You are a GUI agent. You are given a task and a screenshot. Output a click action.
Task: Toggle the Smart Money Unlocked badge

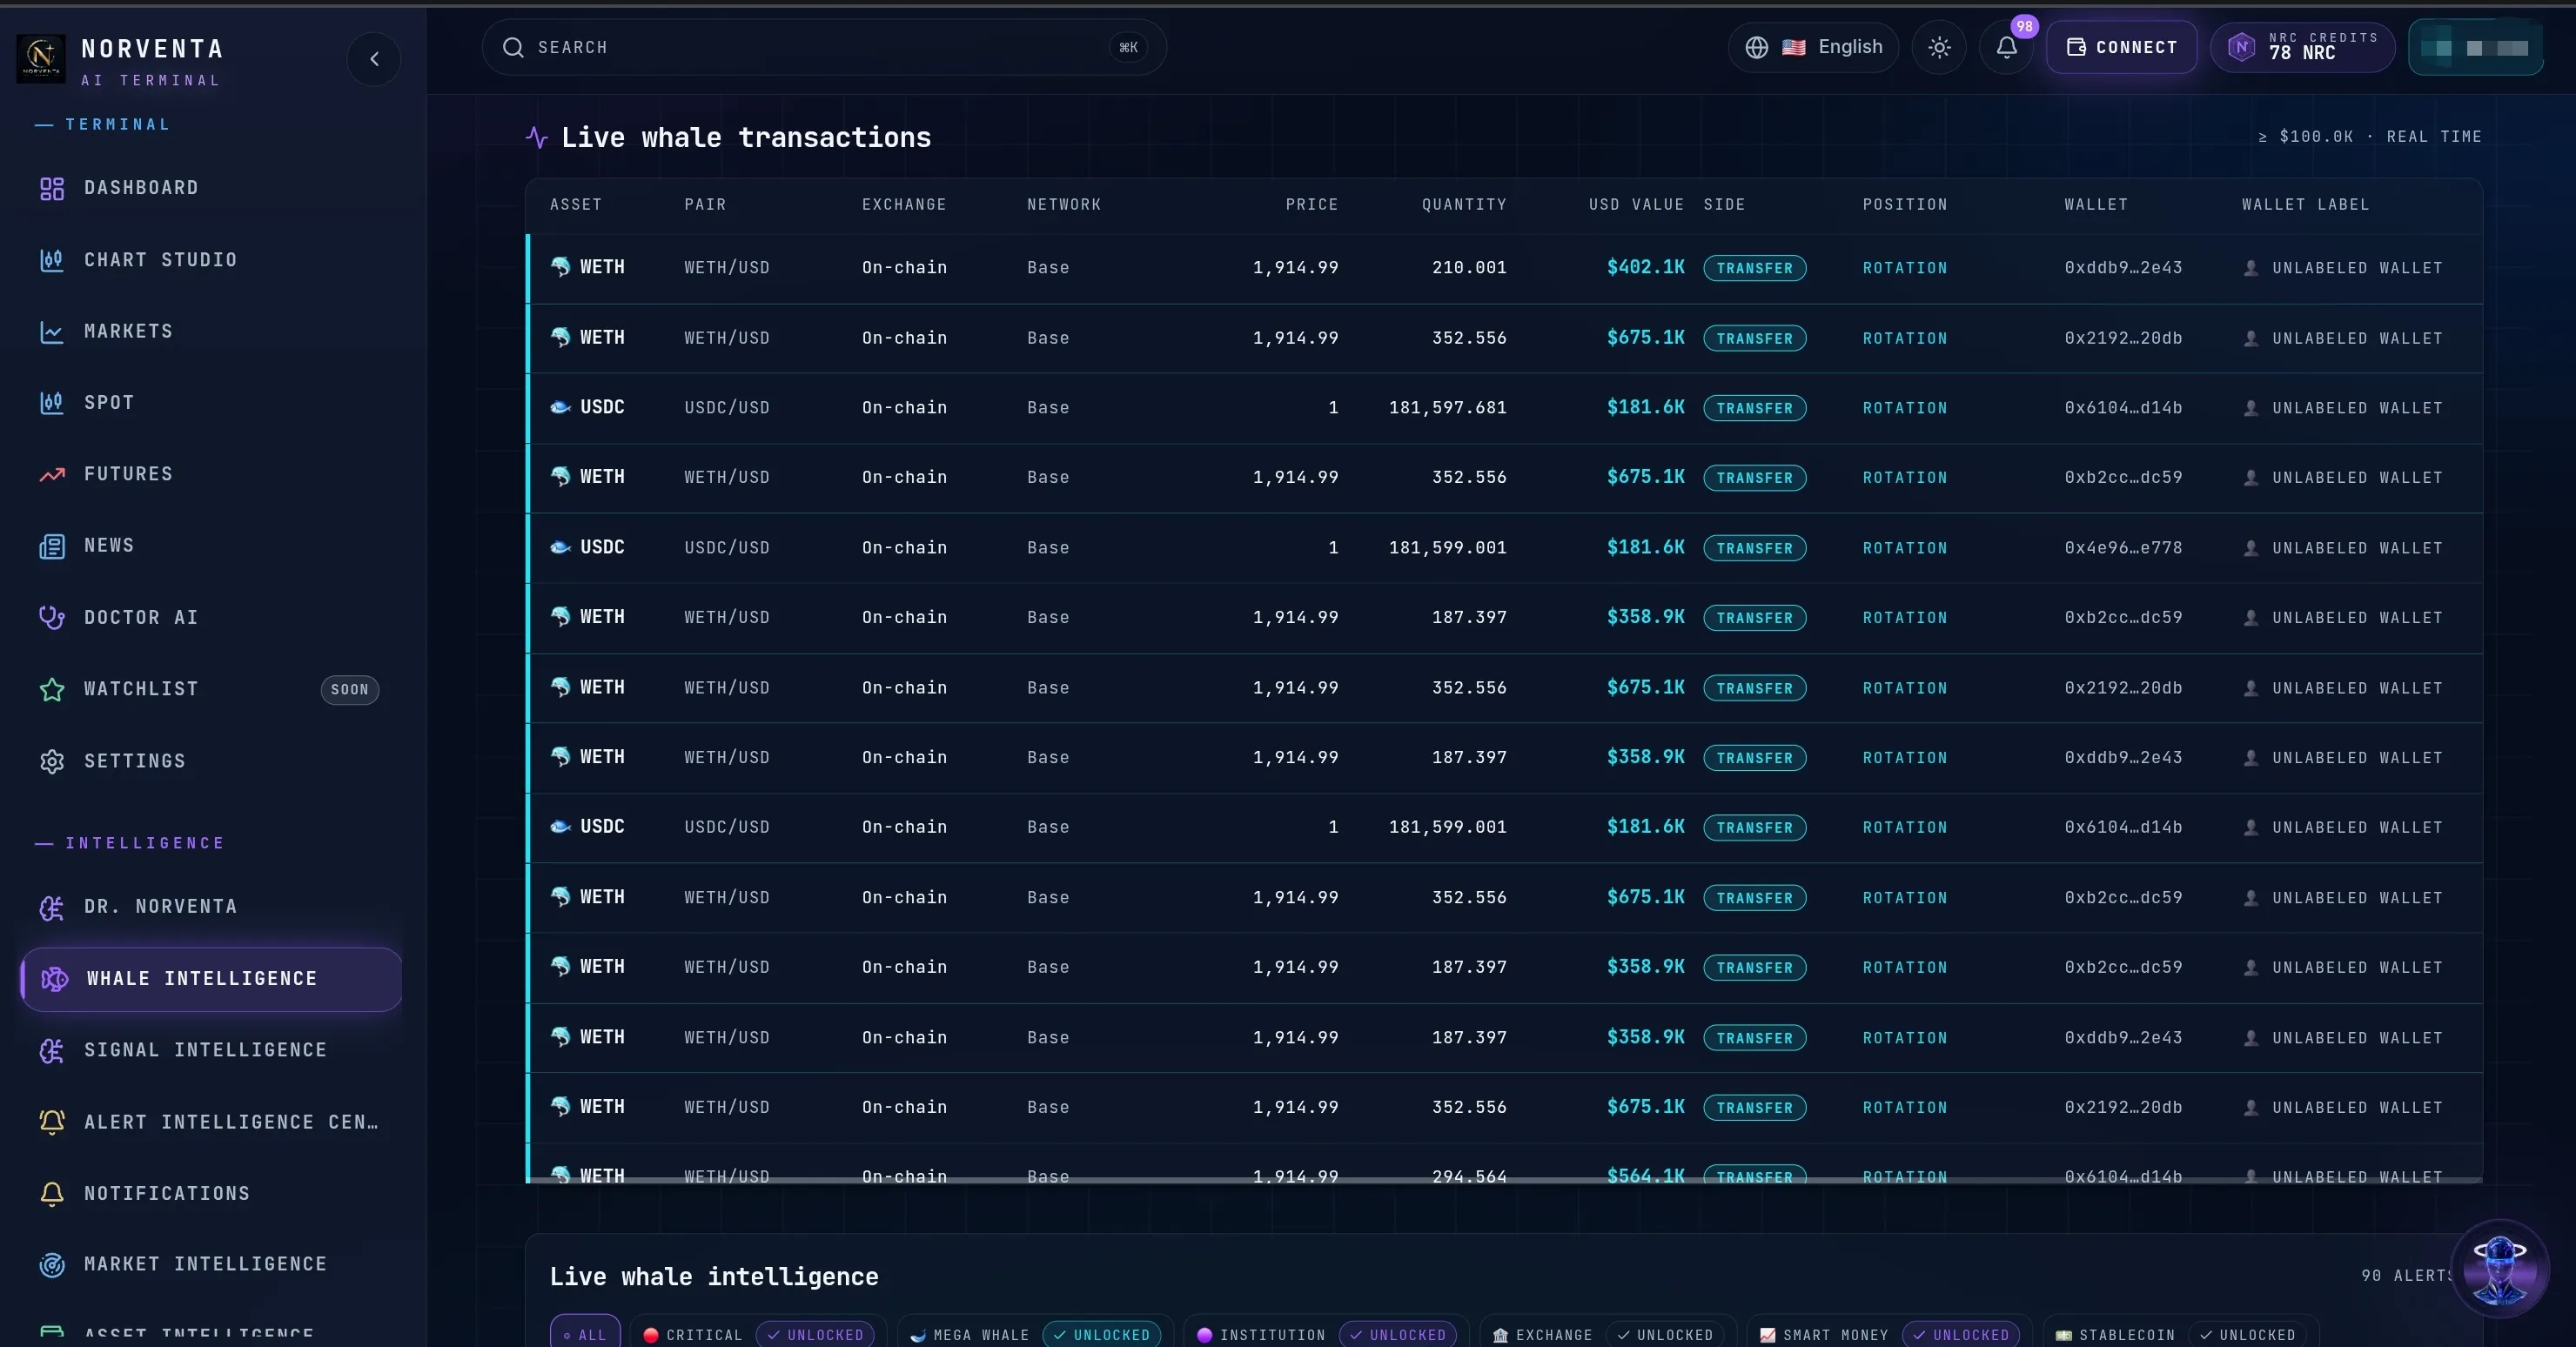coord(1961,1335)
